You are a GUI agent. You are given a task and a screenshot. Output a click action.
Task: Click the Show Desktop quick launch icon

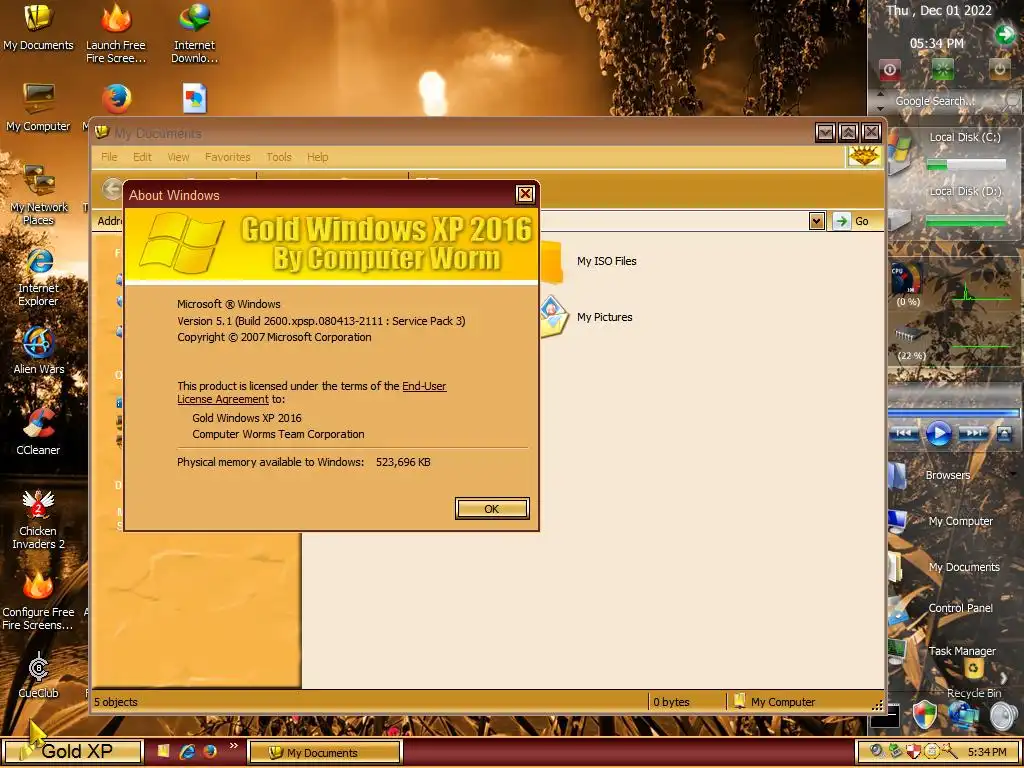tap(163, 751)
